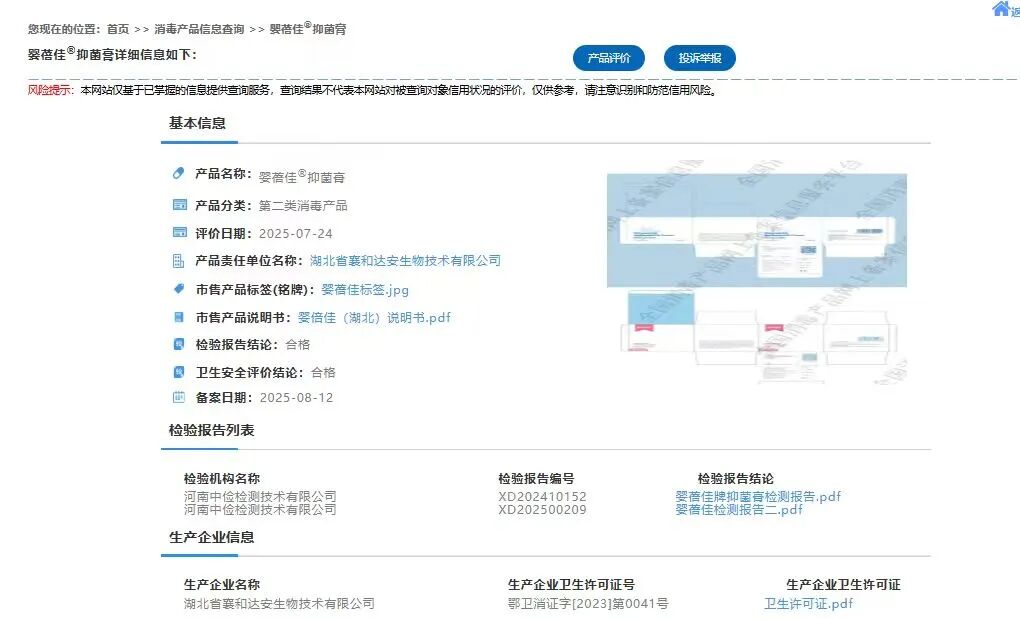Open the 湖北省襄和达安生物技术有限公司 responsible unit link
The height and width of the screenshot is (619, 1020).
[405, 261]
